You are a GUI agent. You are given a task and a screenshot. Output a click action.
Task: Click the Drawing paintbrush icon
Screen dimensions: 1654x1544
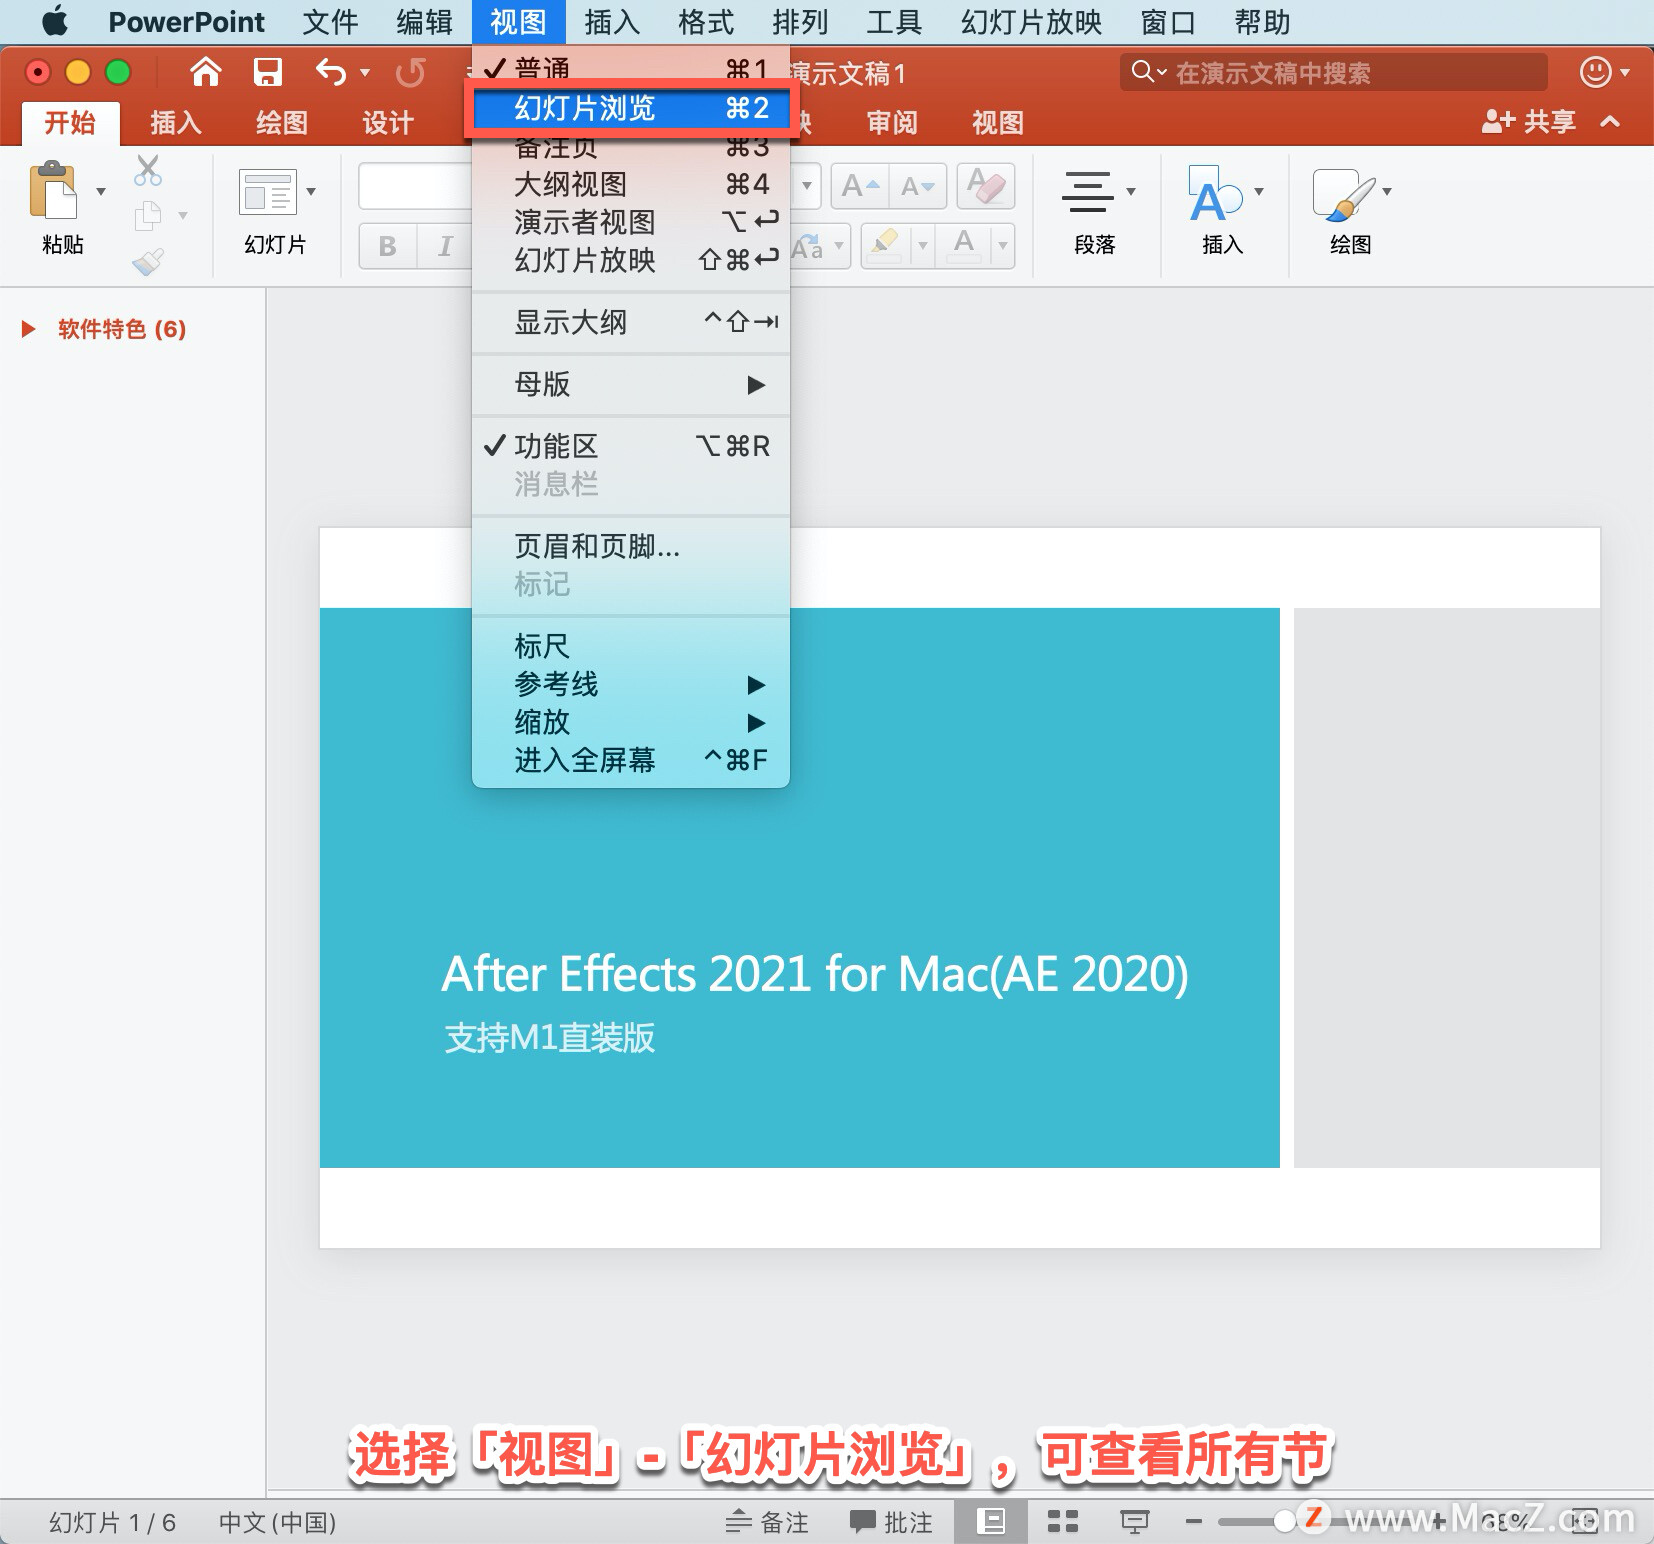[1343, 193]
